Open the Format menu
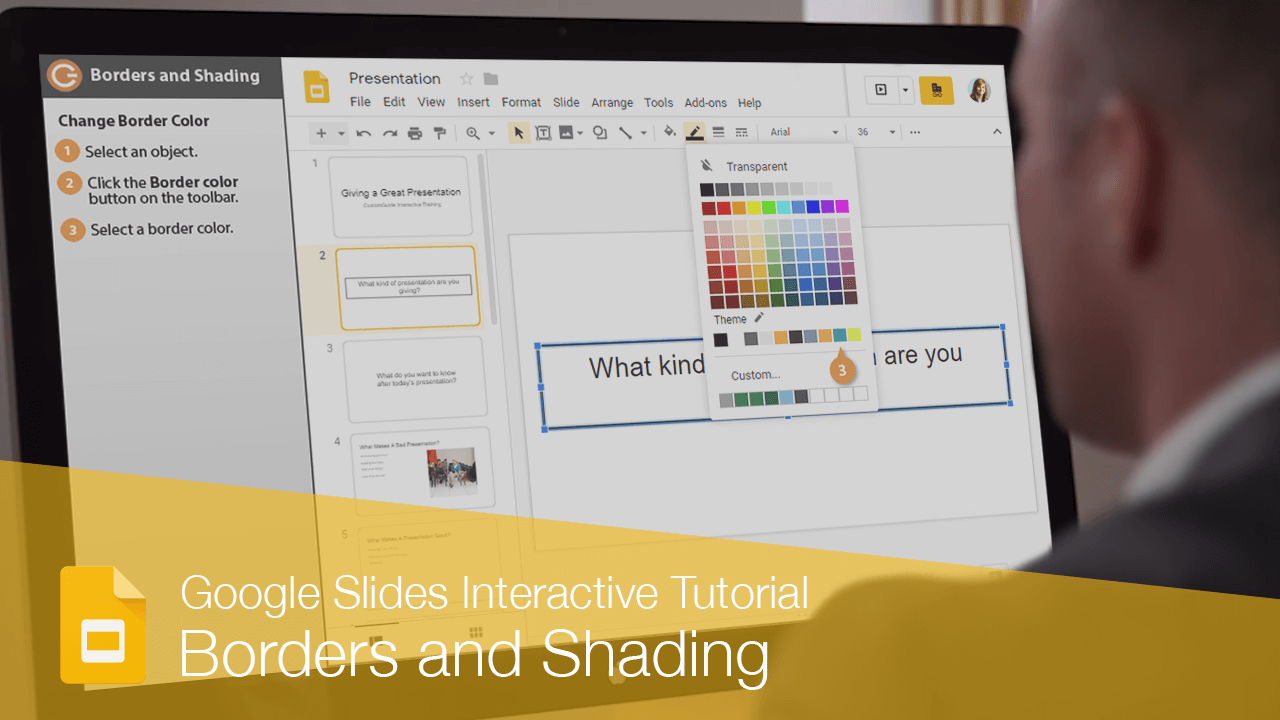 [521, 102]
